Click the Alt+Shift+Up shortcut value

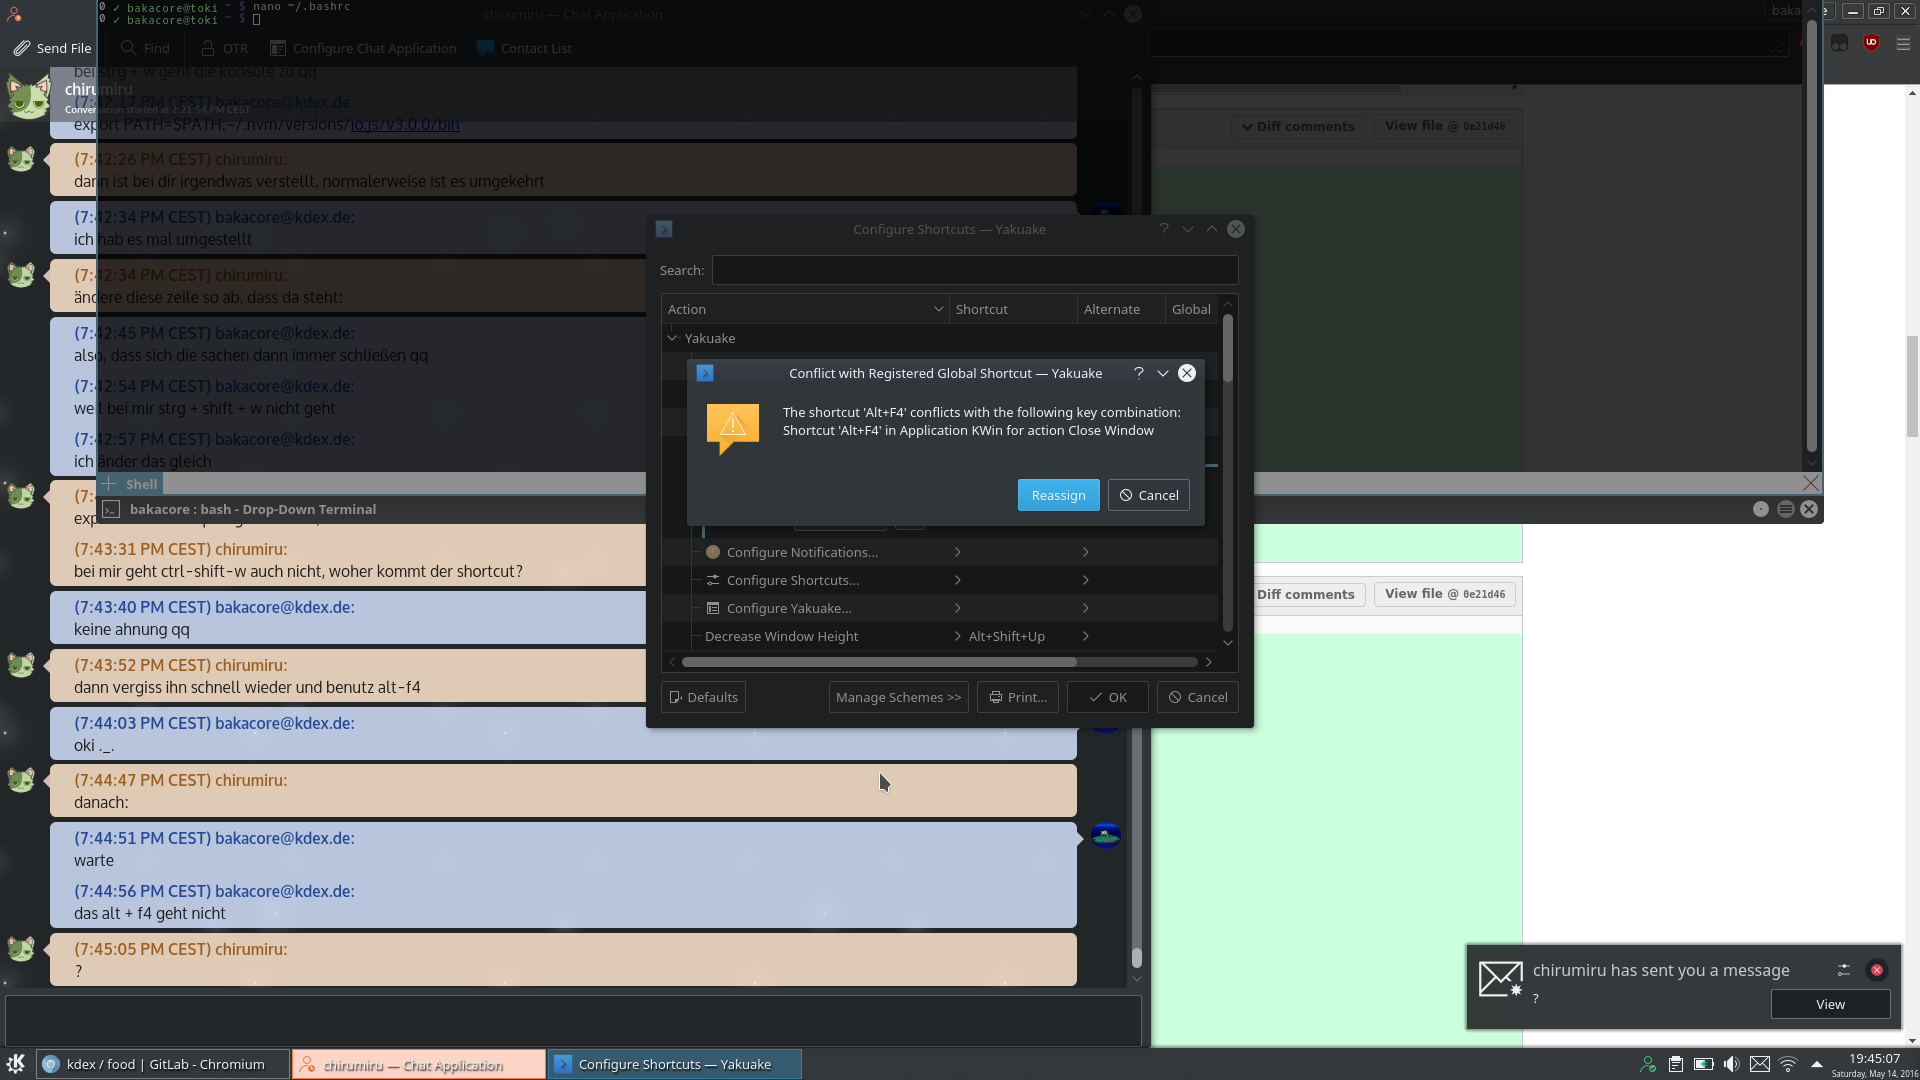(x=1006, y=636)
